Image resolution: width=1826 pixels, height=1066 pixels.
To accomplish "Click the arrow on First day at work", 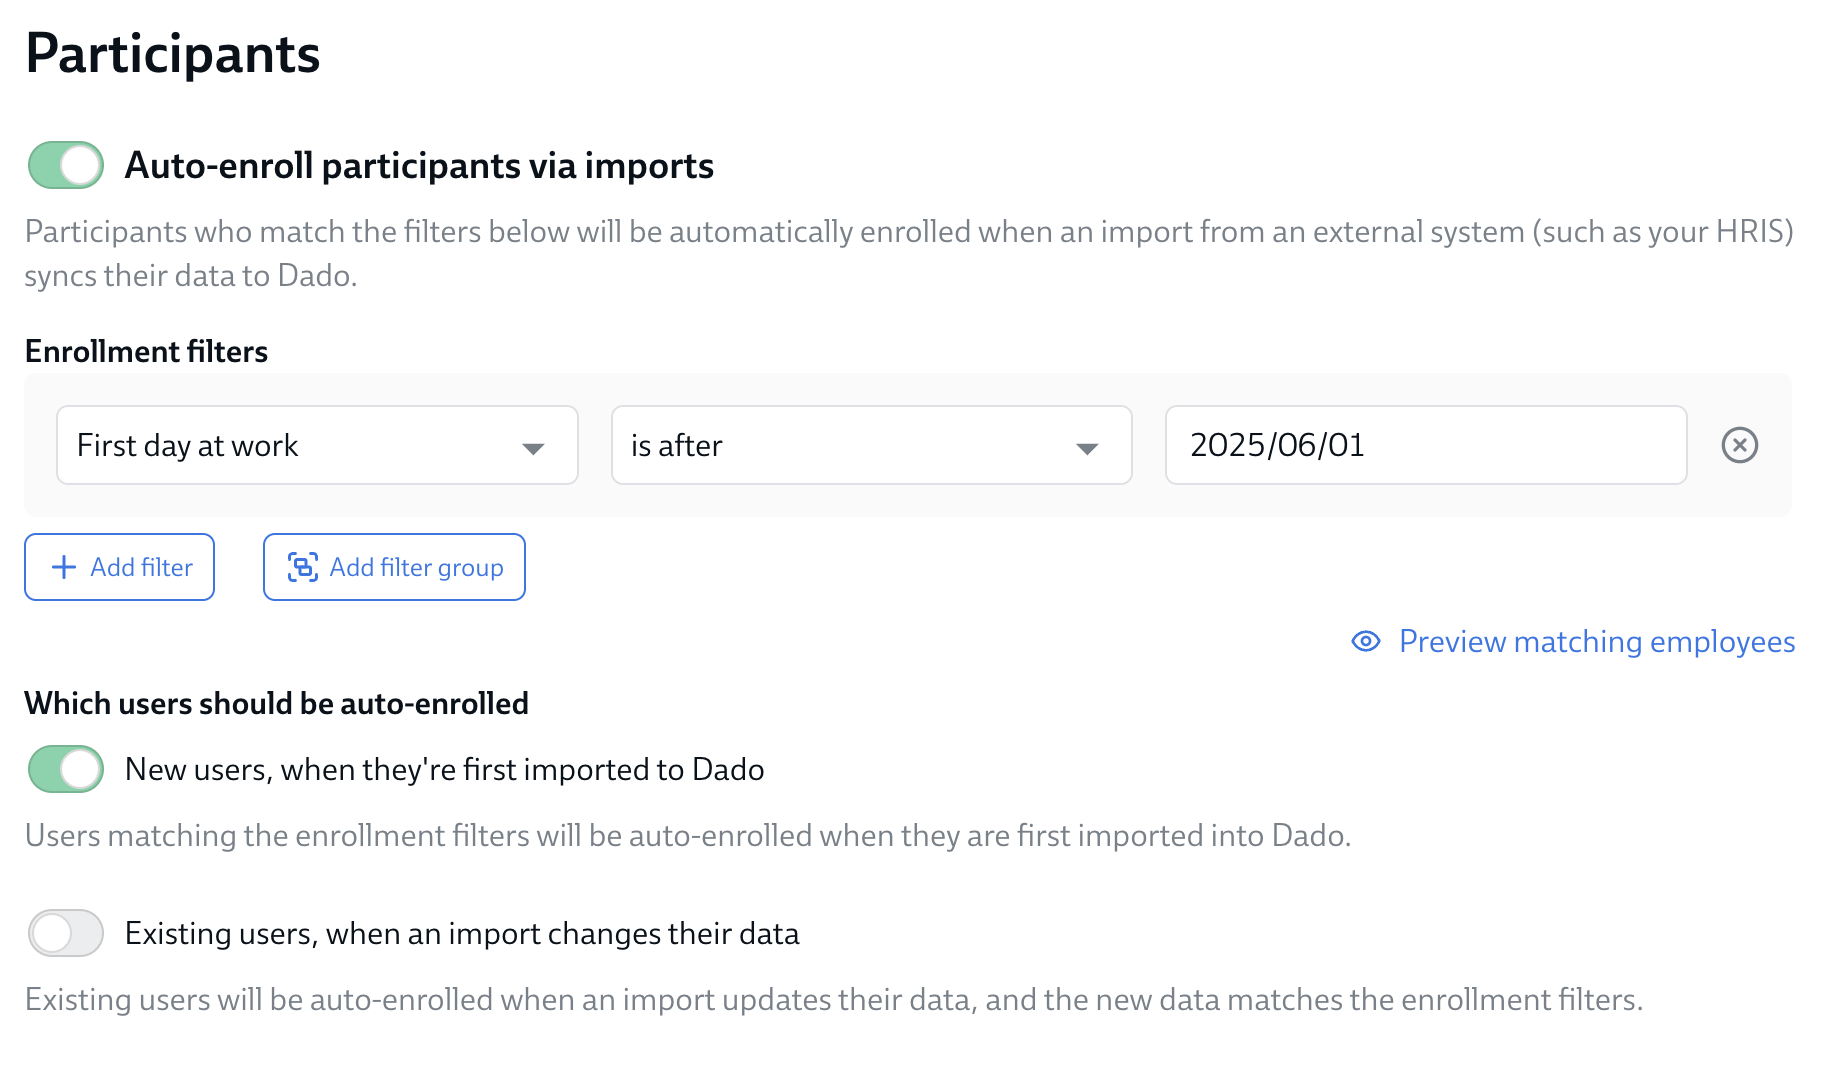I will pyautogui.click(x=533, y=448).
